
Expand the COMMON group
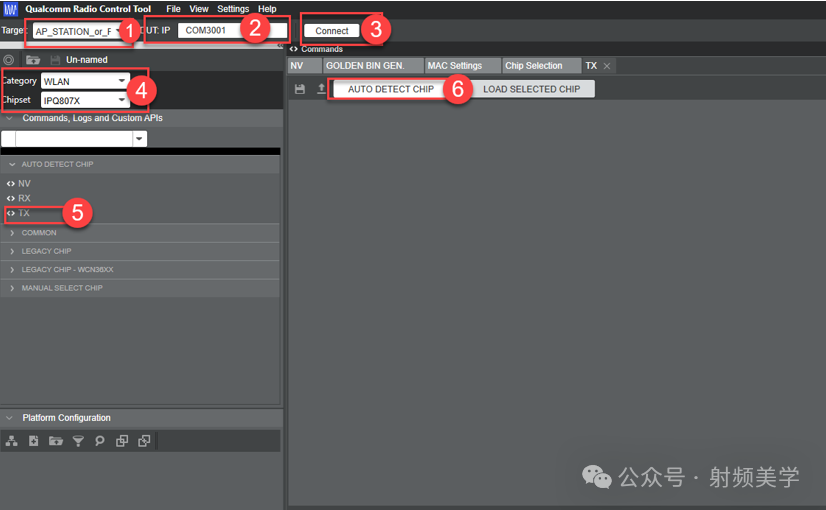(12, 233)
